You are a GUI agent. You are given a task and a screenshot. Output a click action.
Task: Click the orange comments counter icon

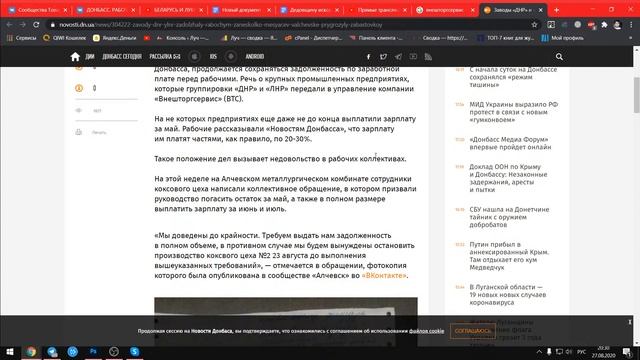pyautogui.click(x=79, y=88)
